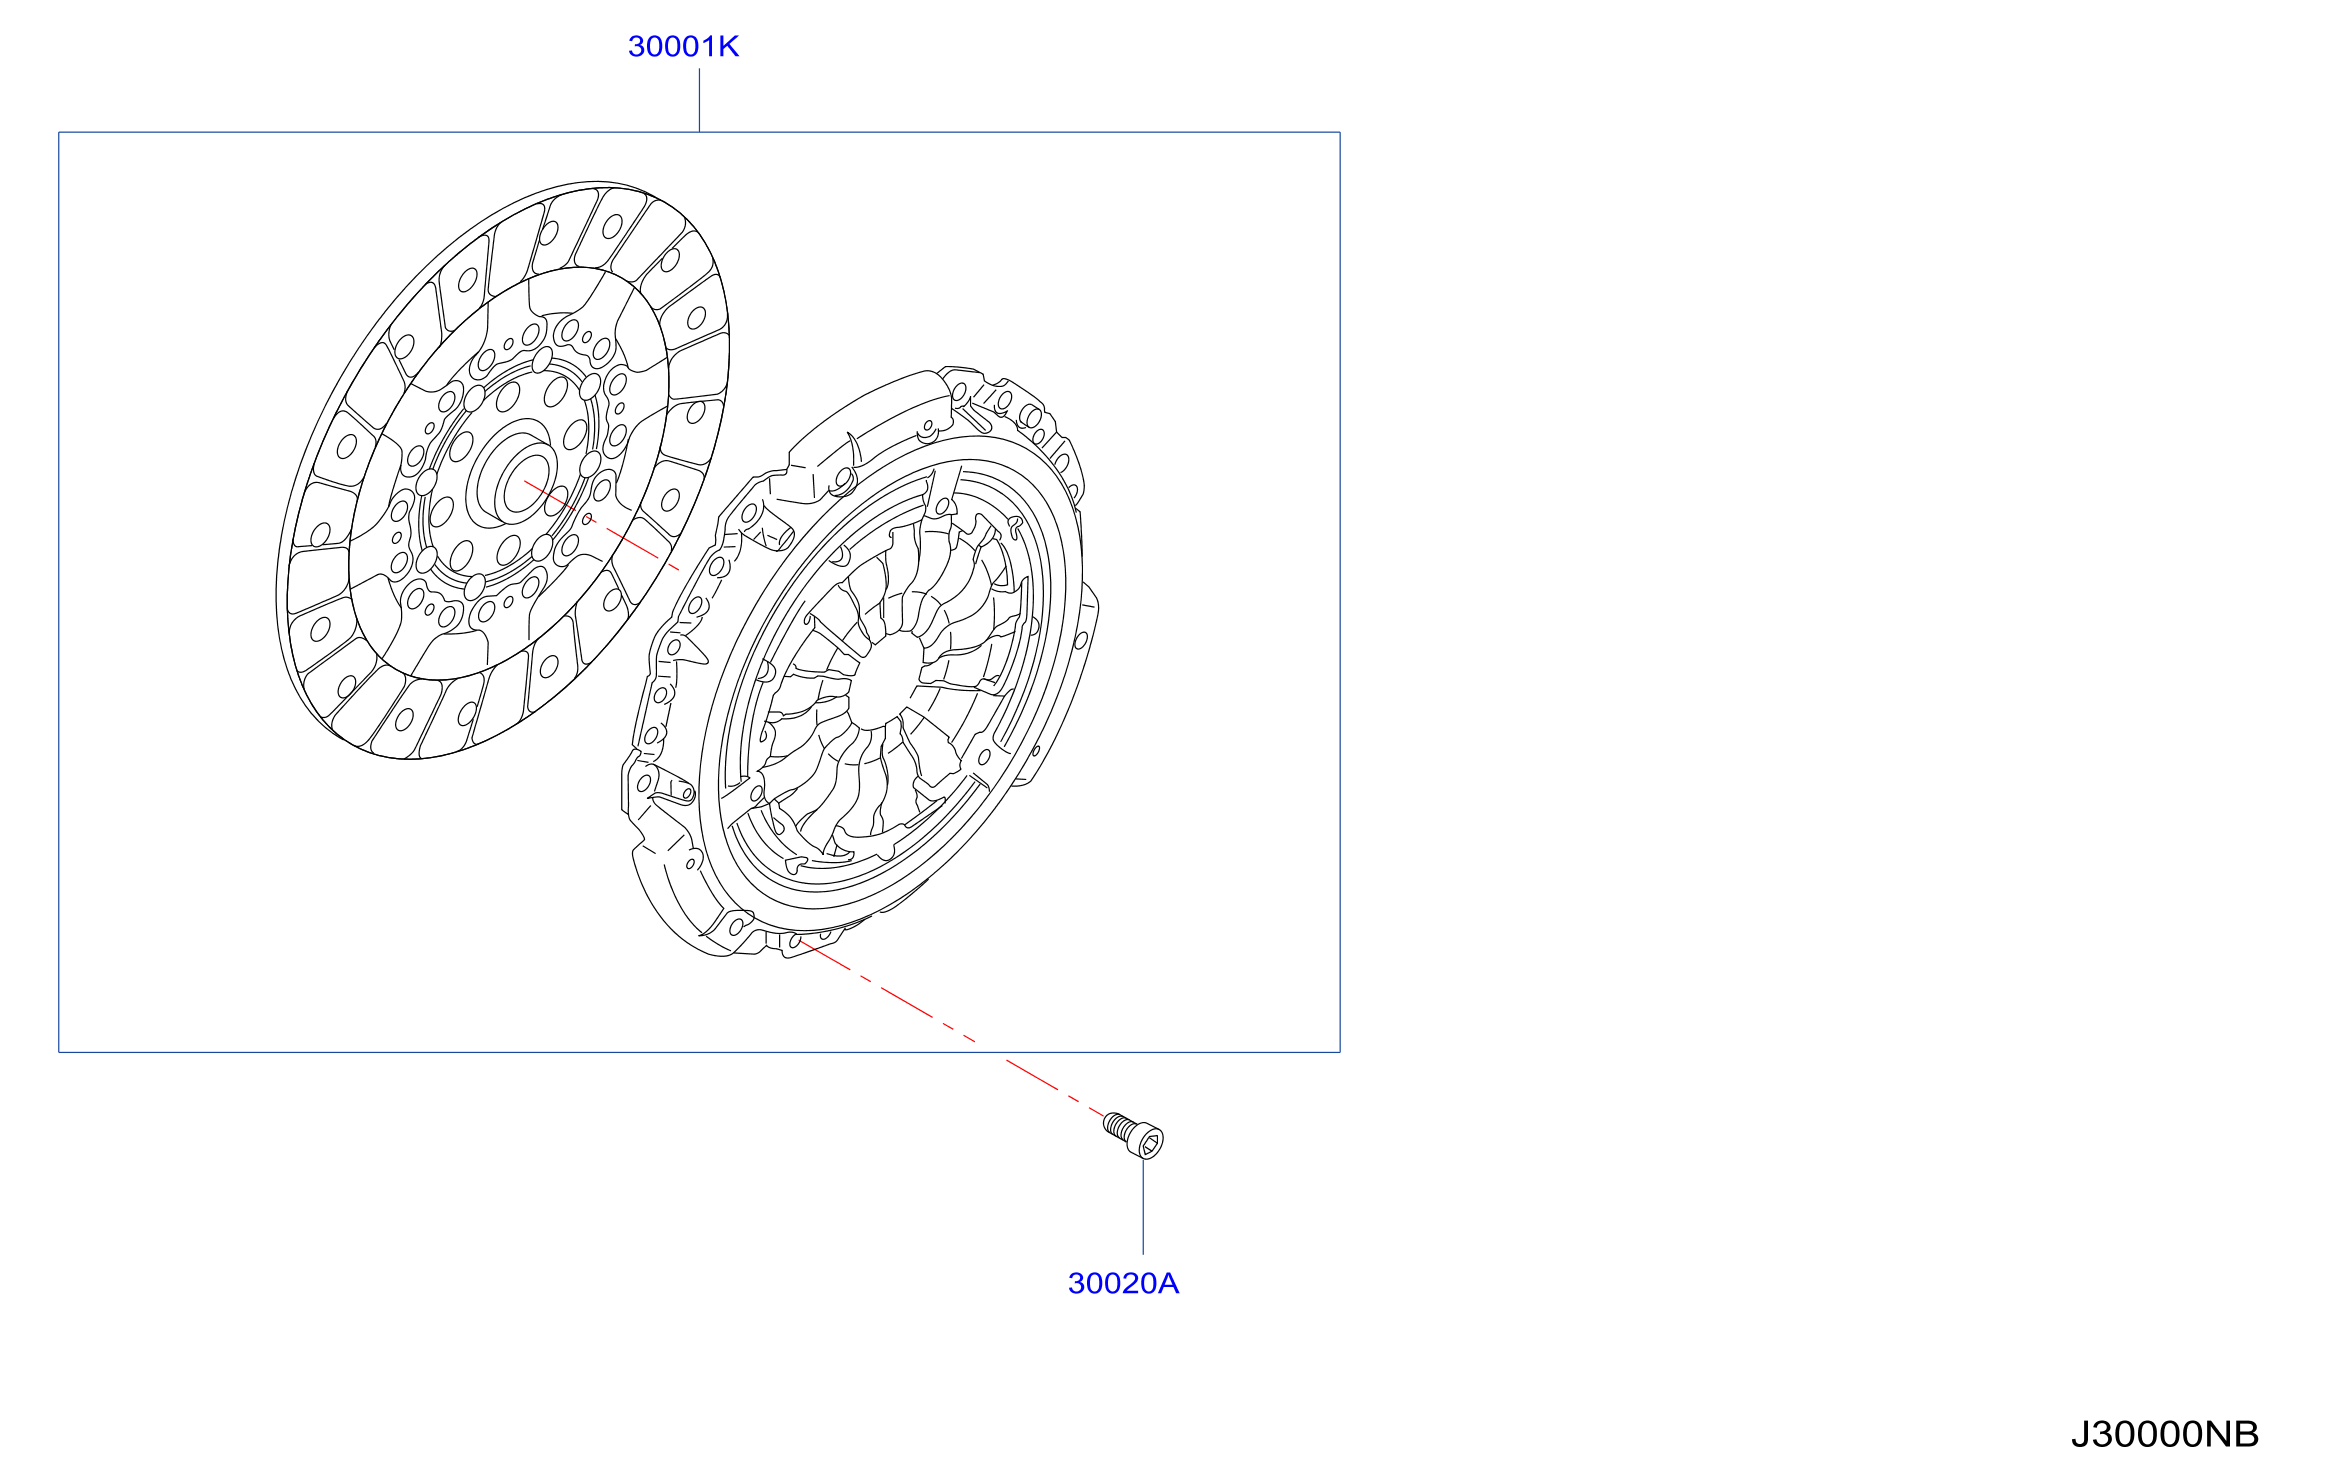Viewport: 2350px width, 1484px height.
Task: Select the clutch cover bolt icon
Action: click(x=1133, y=1136)
